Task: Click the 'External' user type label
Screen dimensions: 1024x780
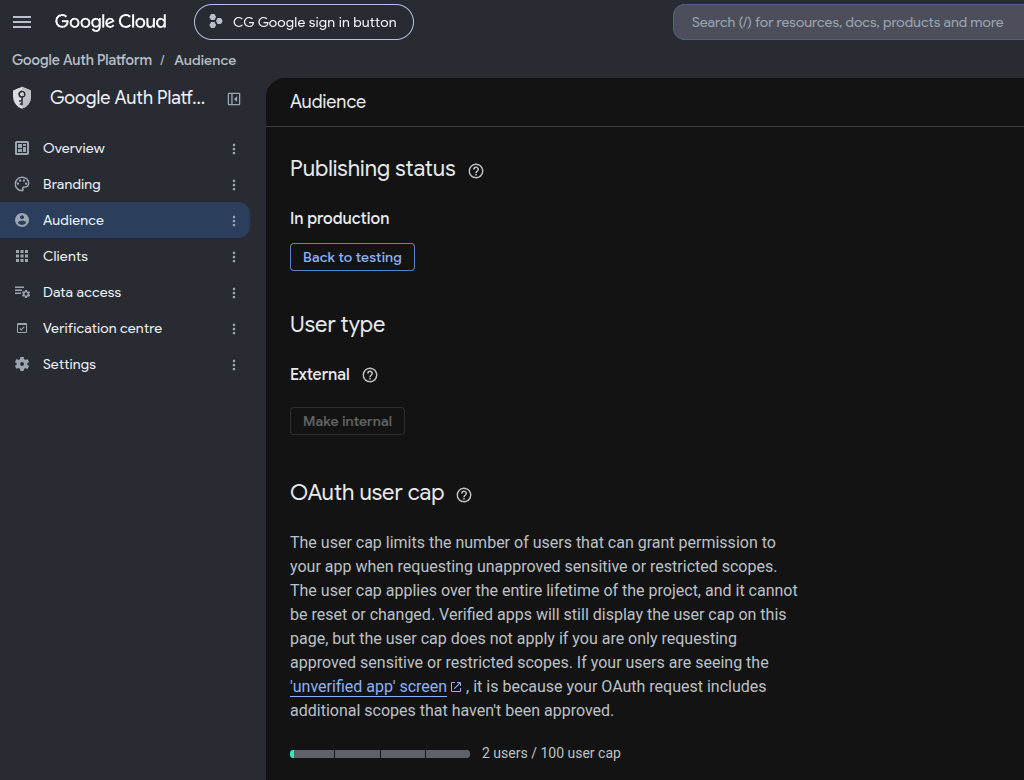Action: [320, 374]
